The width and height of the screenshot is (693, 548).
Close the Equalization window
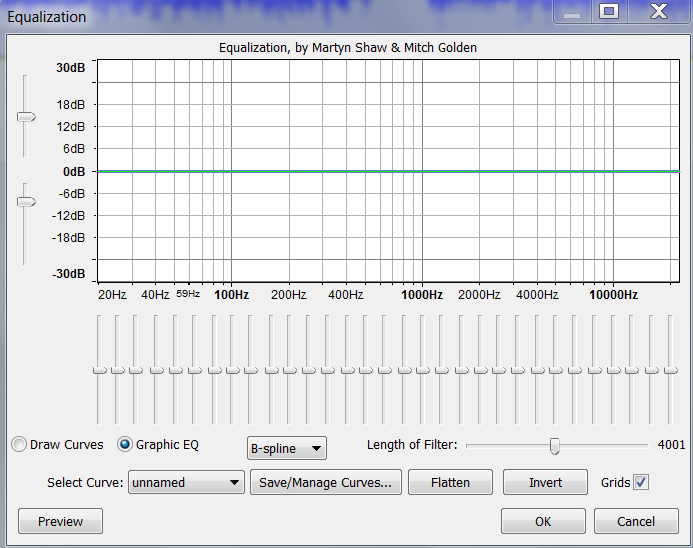click(x=659, y=11)
